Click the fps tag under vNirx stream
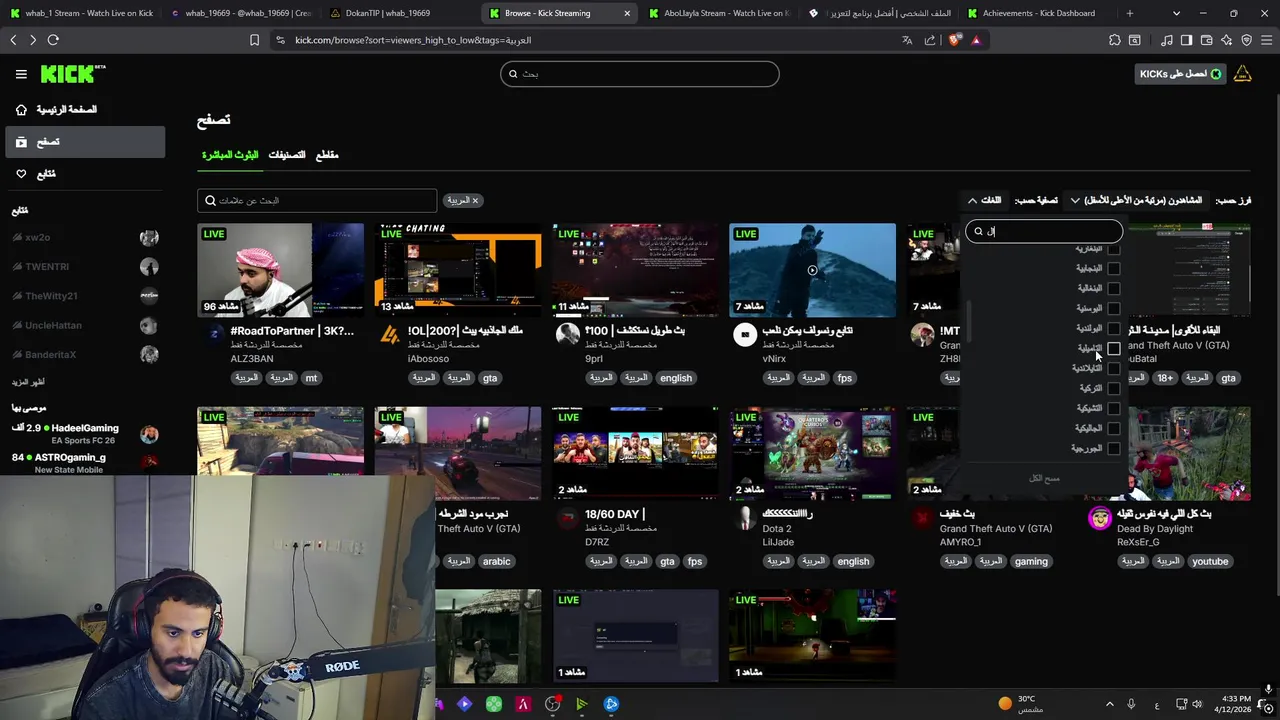The width and height of the screenshot is (1280, 720). pos(845,378)
